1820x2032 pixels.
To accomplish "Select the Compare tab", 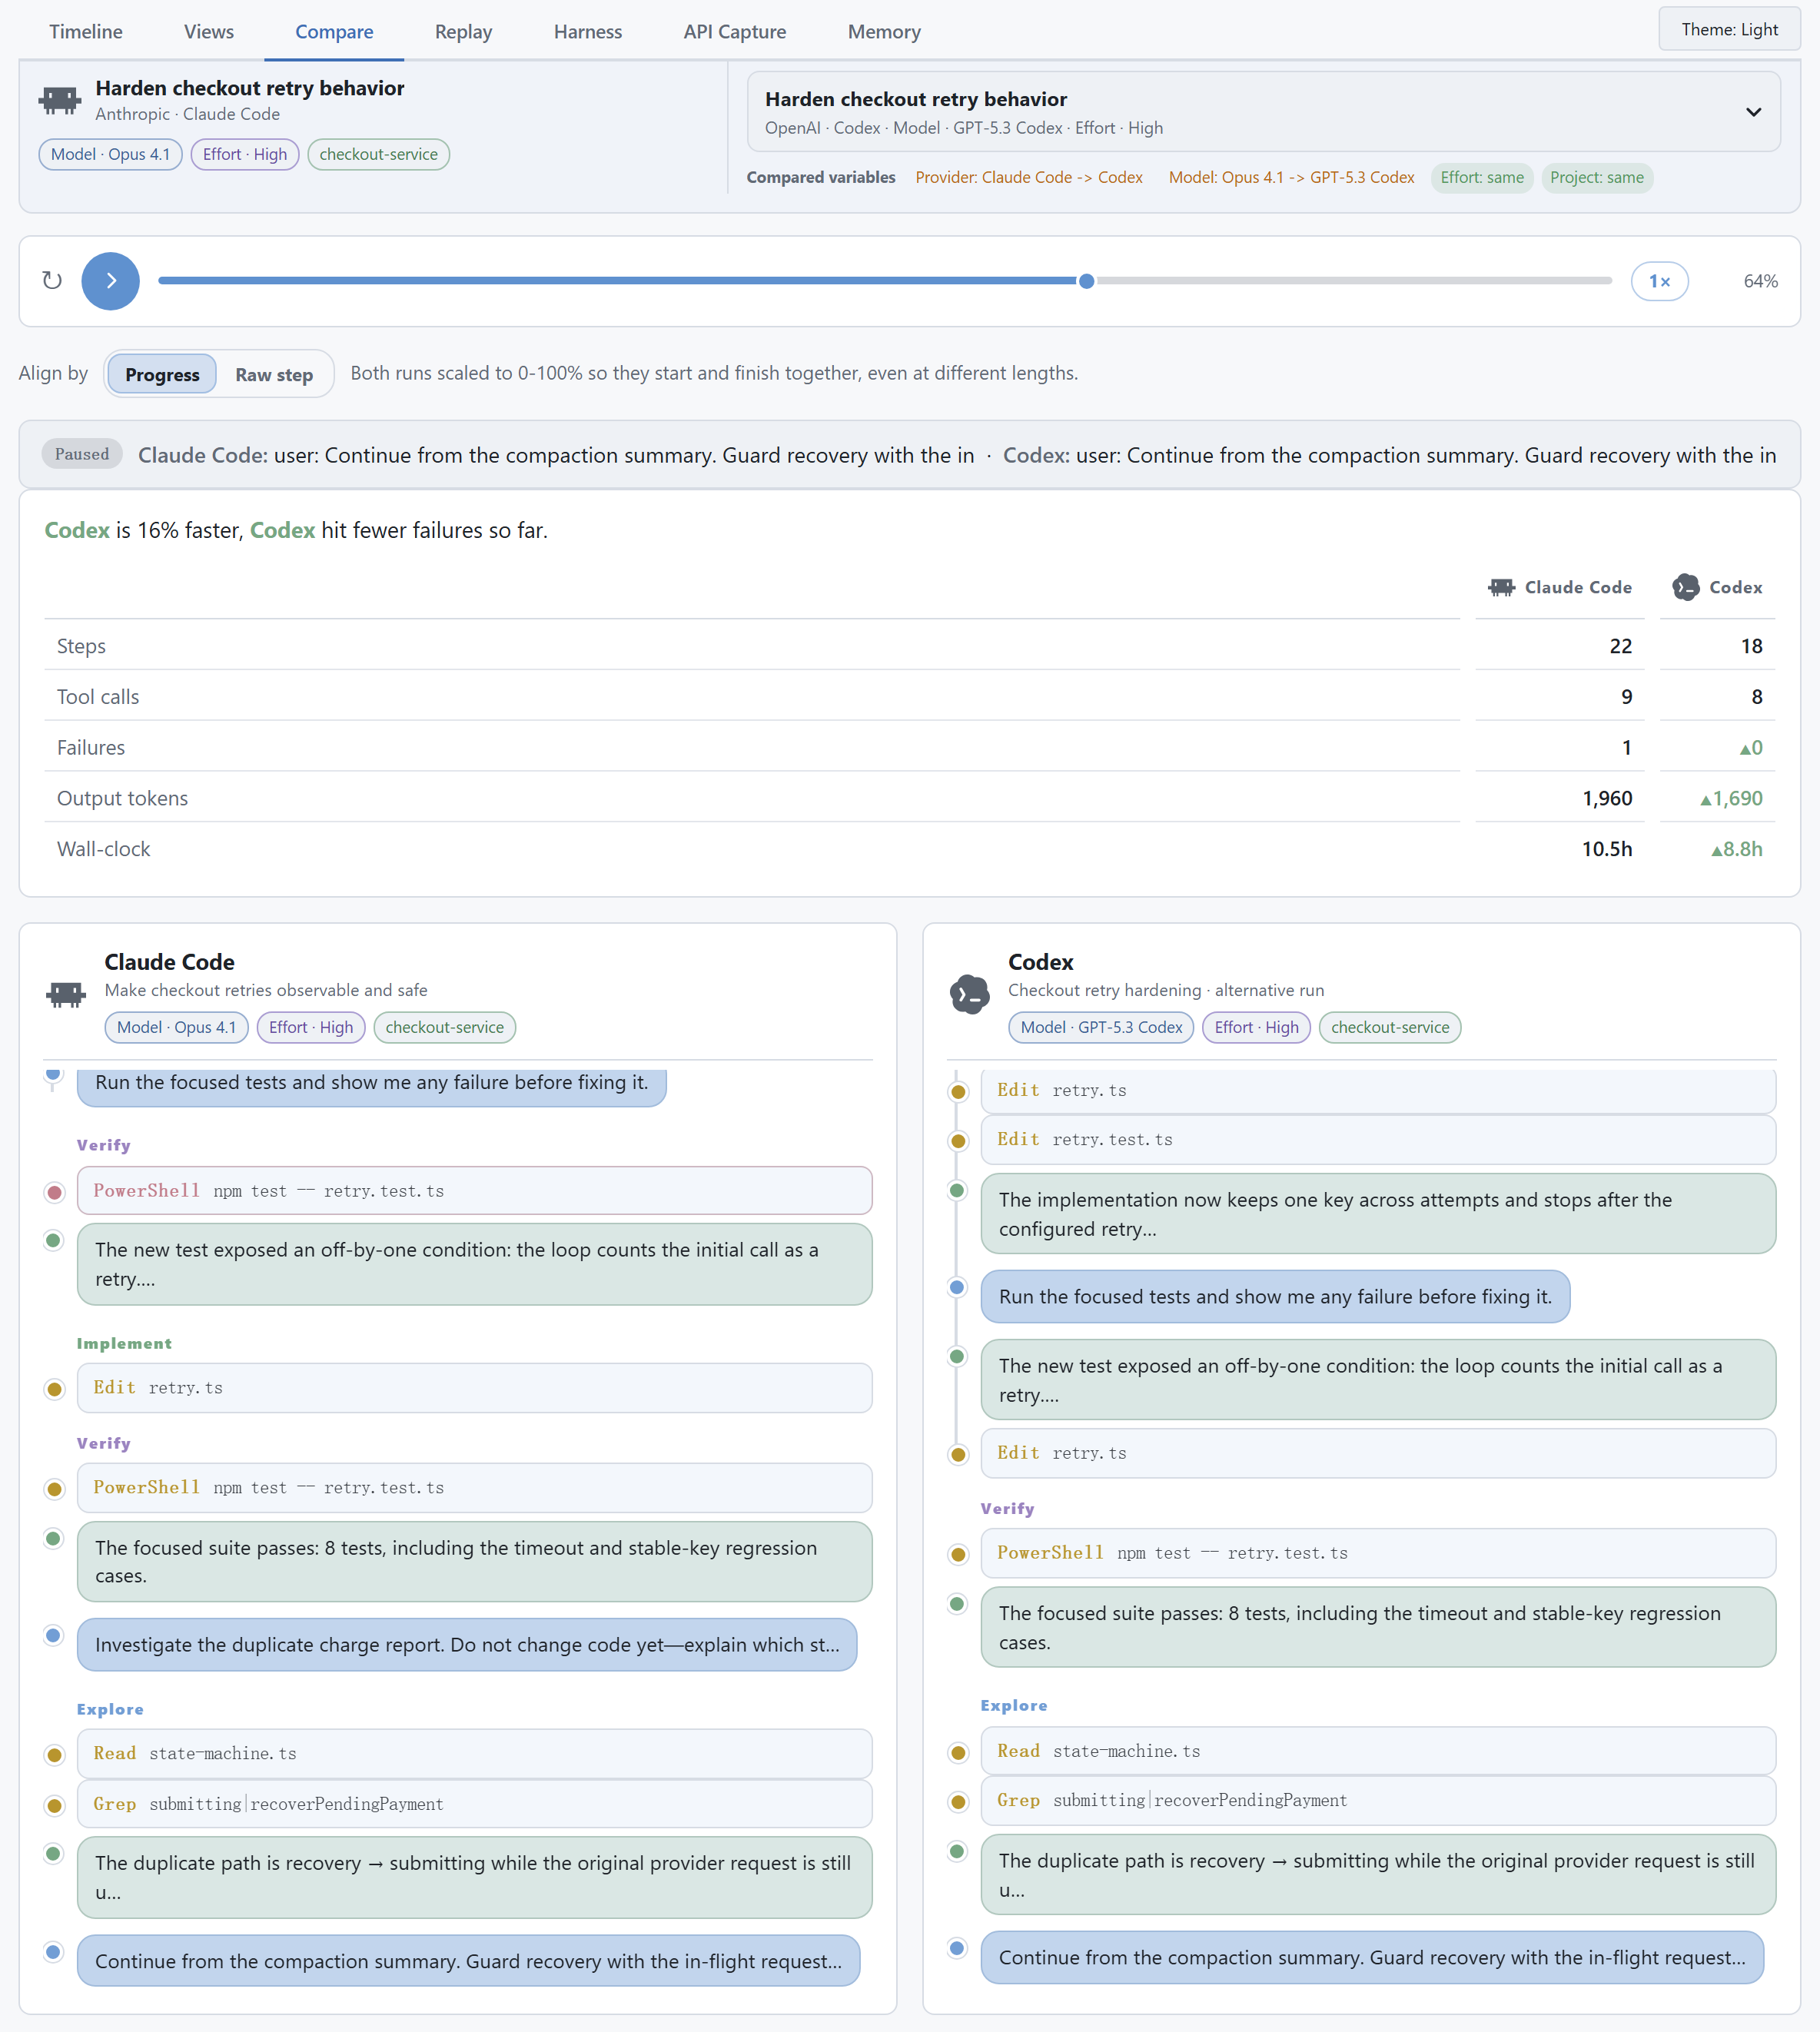I will [x=334, y=31].
